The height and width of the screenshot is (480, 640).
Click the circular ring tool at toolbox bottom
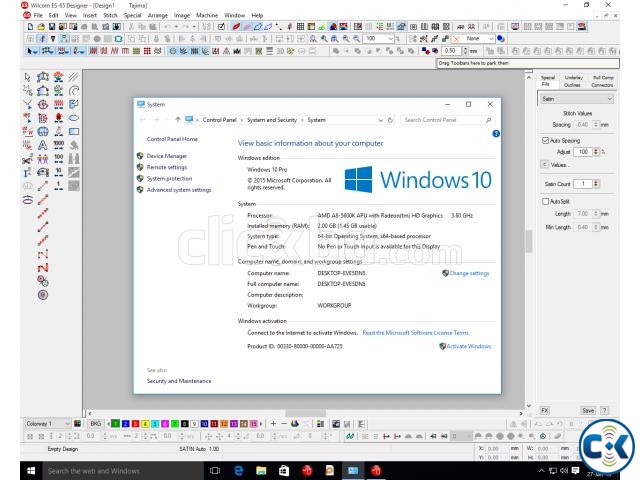43,295
